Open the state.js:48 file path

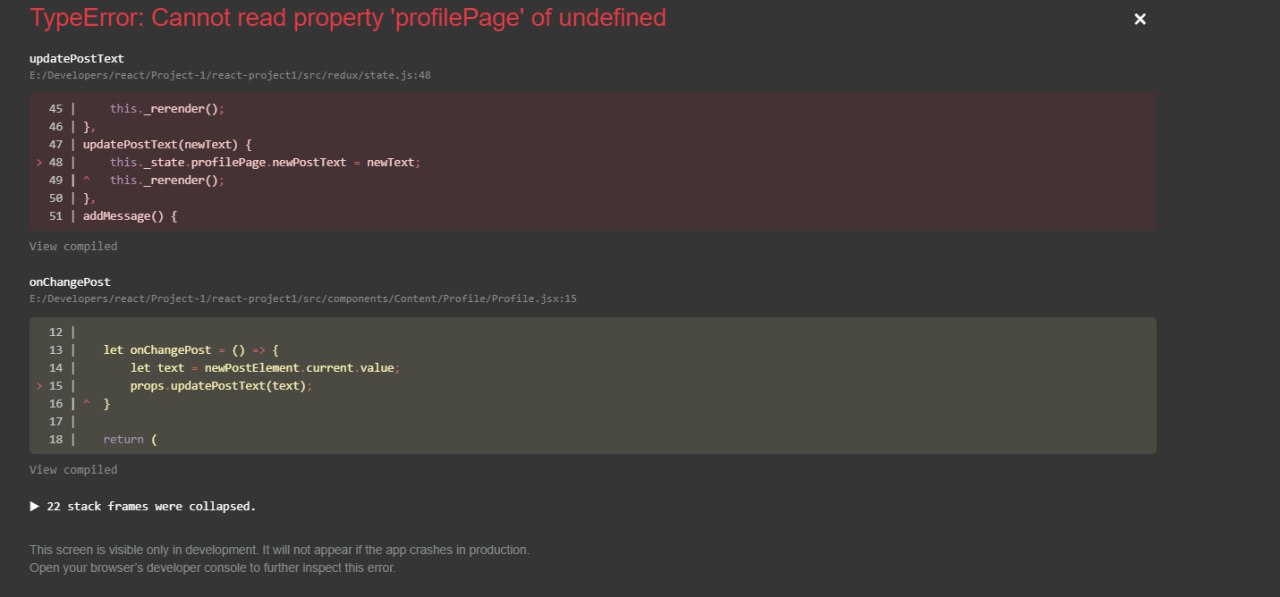point(230,75)
